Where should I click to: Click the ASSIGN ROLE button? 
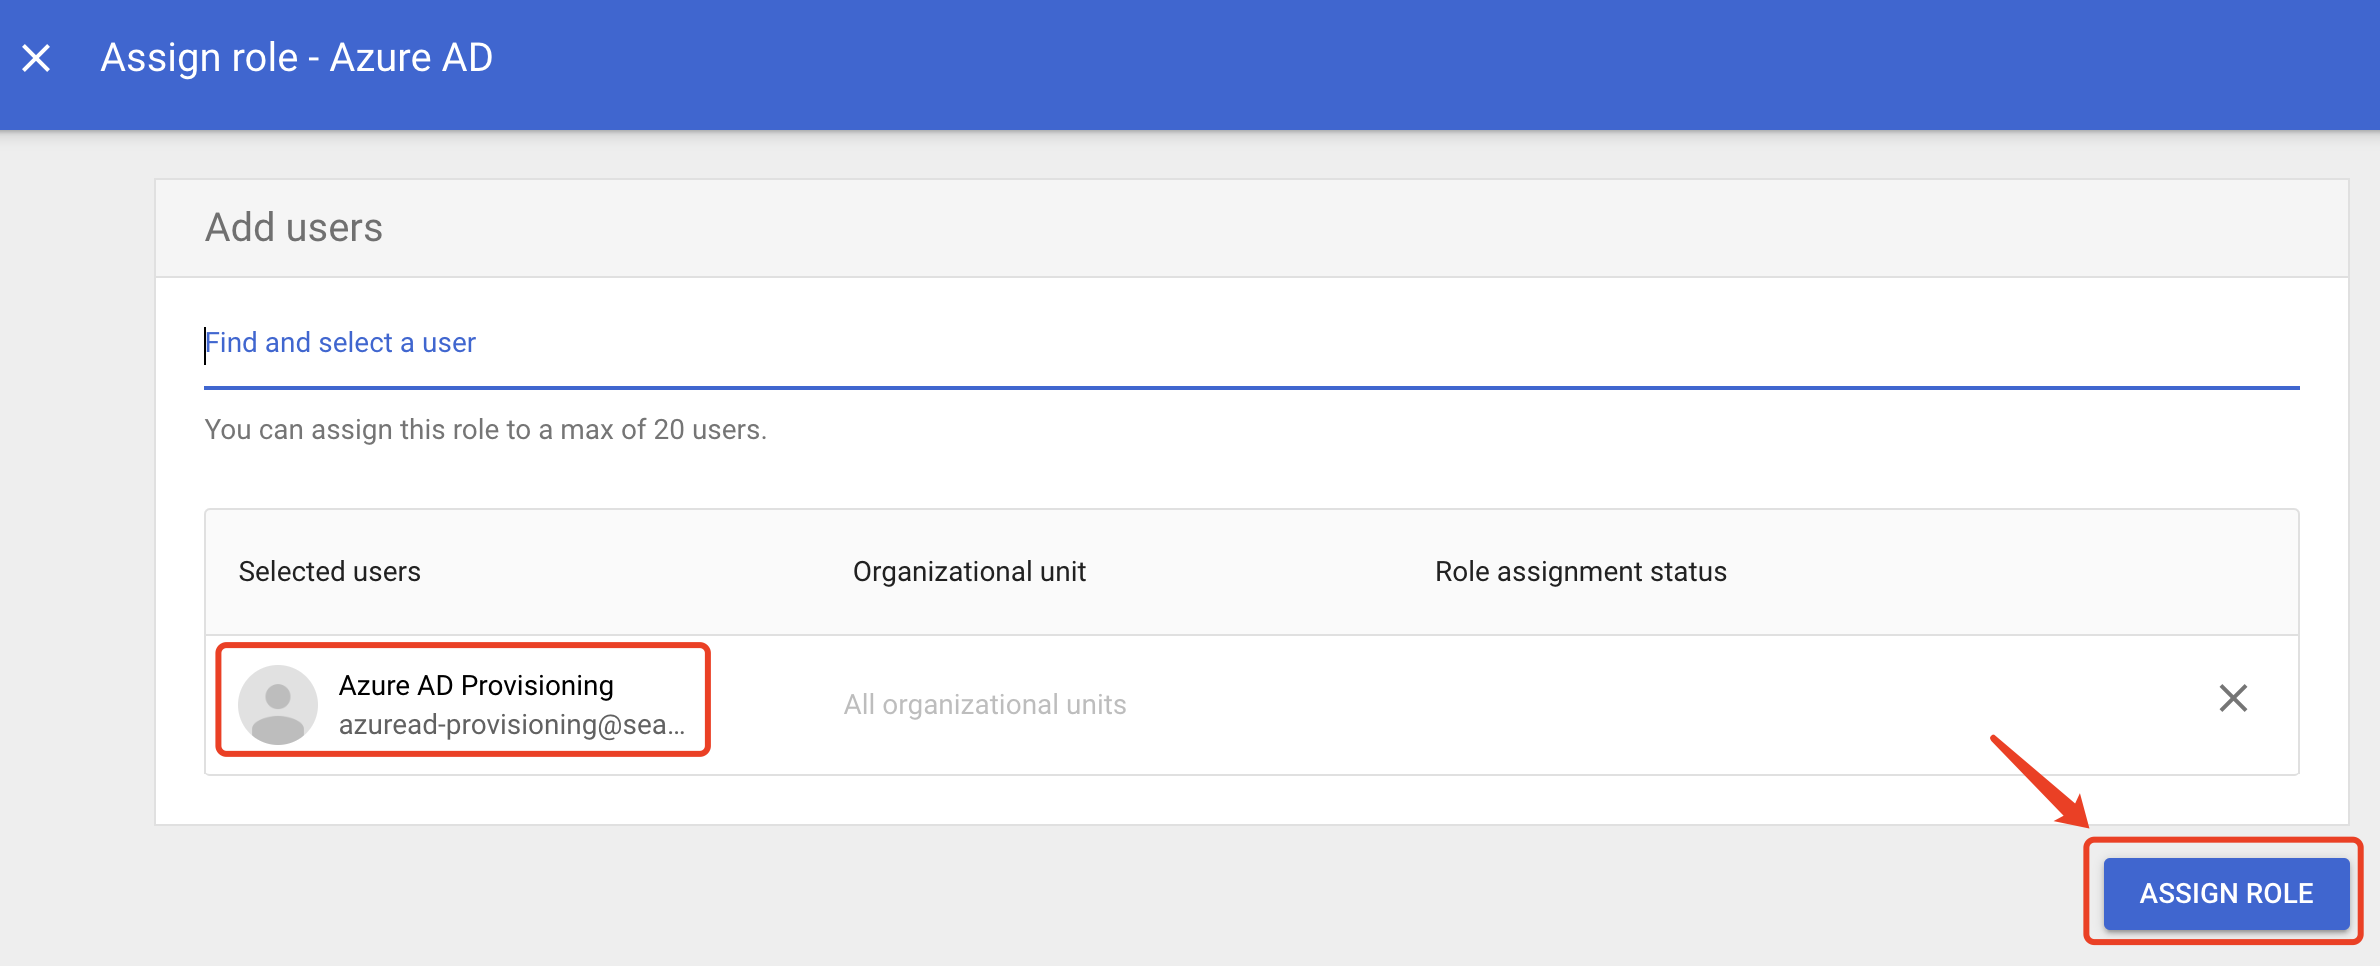click(x=2225, y=892)
